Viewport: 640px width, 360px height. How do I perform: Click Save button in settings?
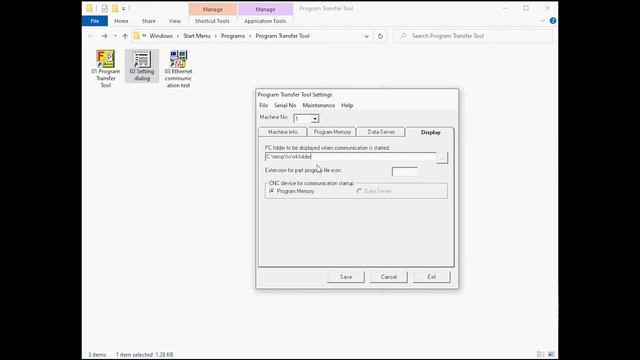[346, 277]
